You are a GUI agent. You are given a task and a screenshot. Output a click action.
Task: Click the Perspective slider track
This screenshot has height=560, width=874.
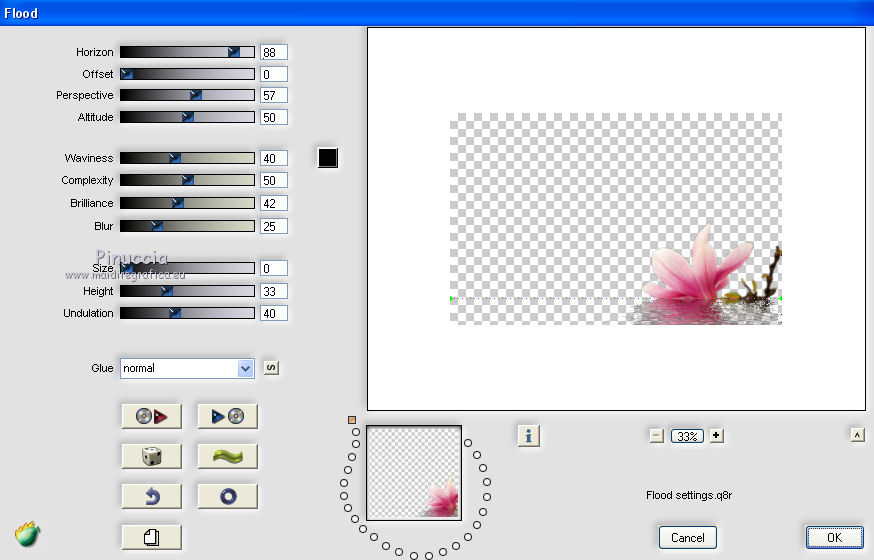[187, 95]
